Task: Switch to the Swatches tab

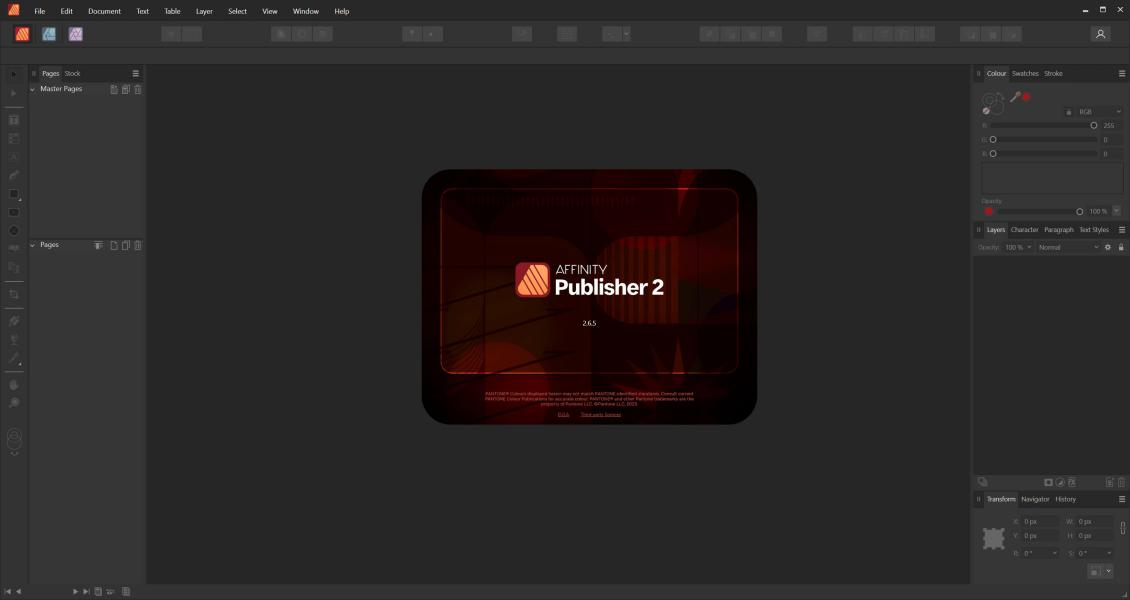Action: (x=1025, y=73)
